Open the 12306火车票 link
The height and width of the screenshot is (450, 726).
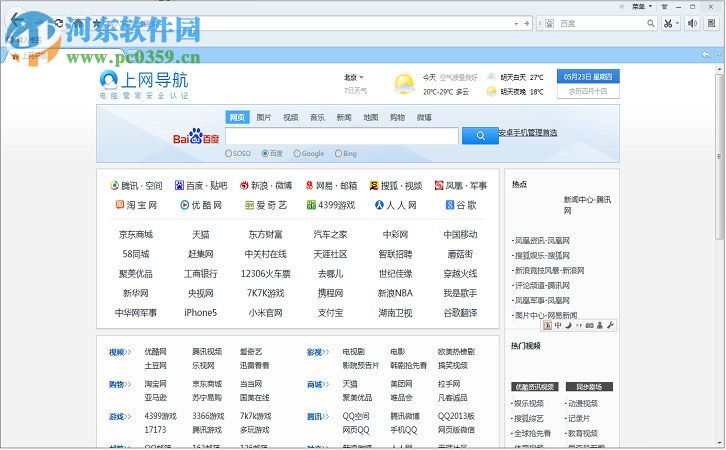265,274
